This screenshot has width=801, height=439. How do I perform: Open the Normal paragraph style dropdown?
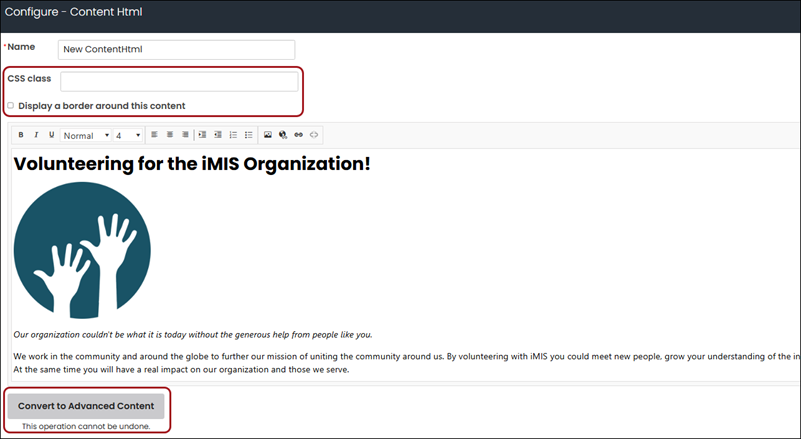85,135
